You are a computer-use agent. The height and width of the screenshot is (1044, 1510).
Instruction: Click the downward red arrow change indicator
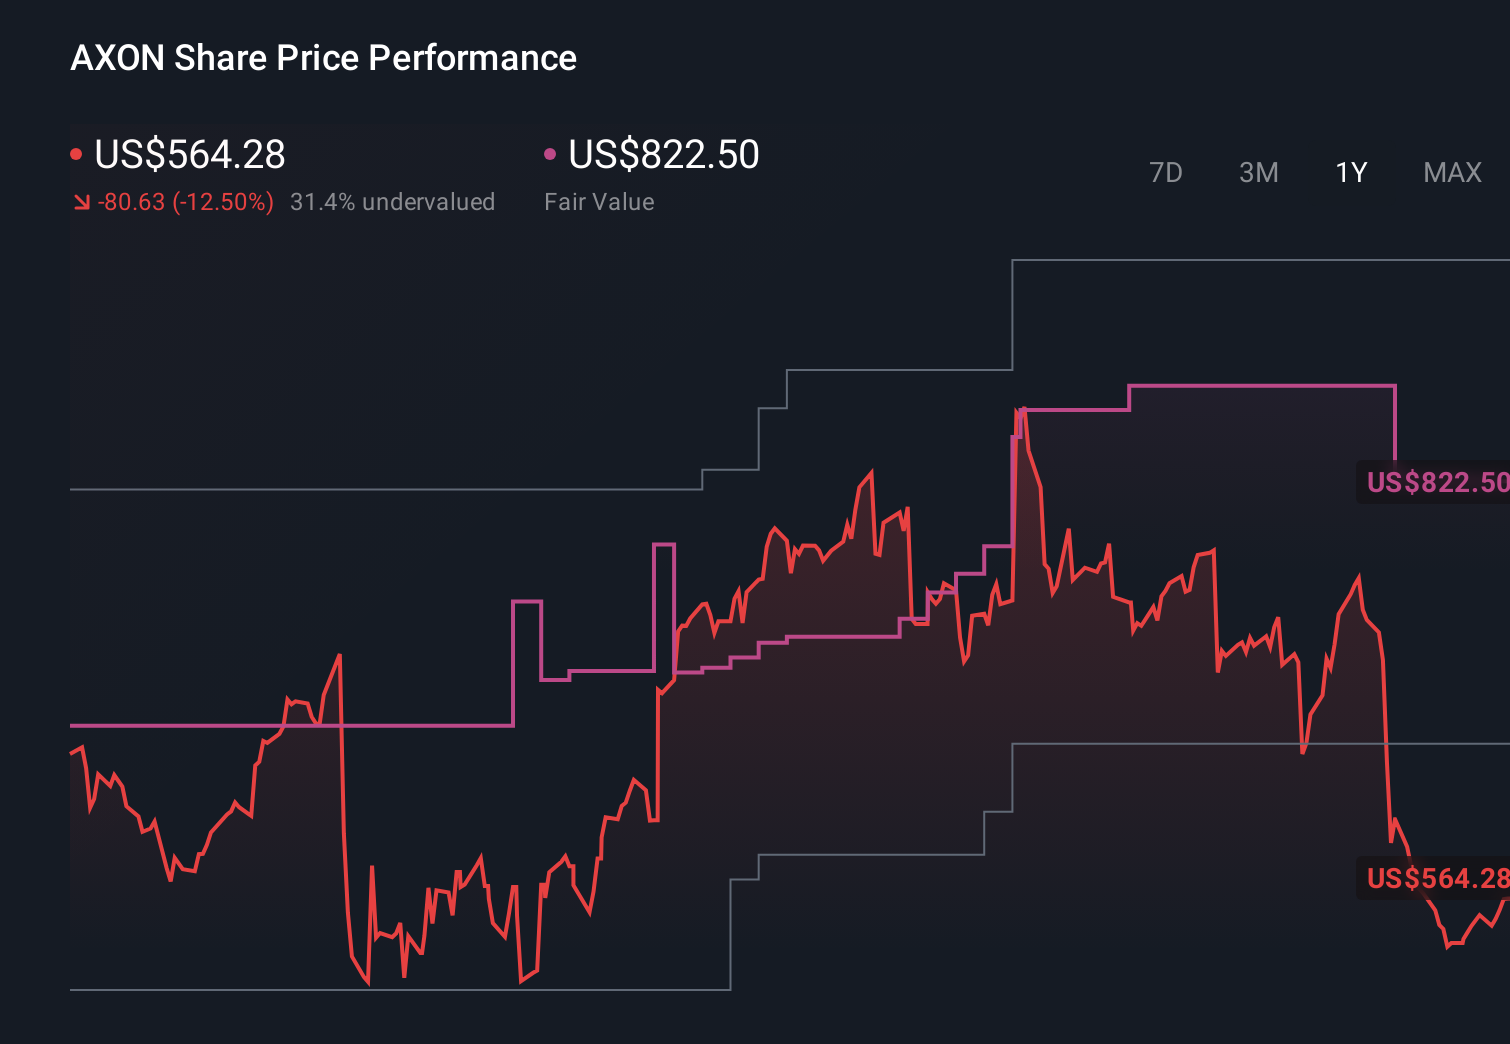[81, 201]
